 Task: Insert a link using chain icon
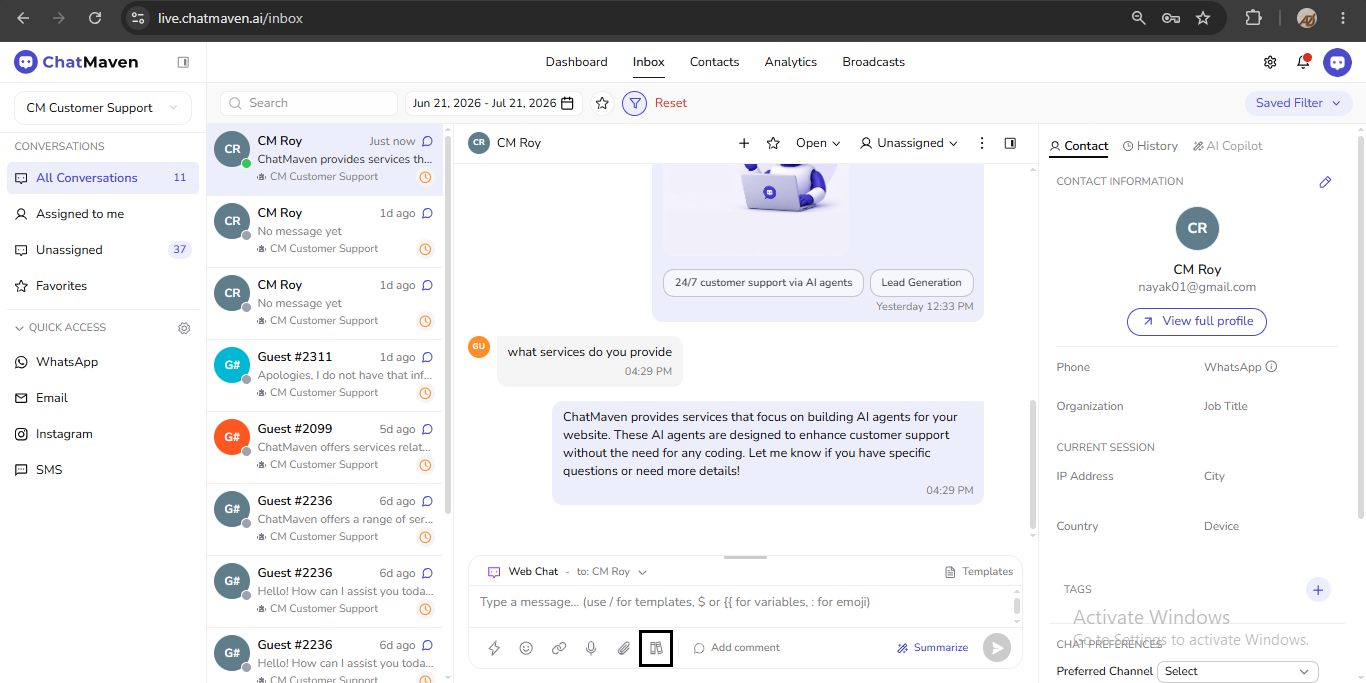click(559, 648)
